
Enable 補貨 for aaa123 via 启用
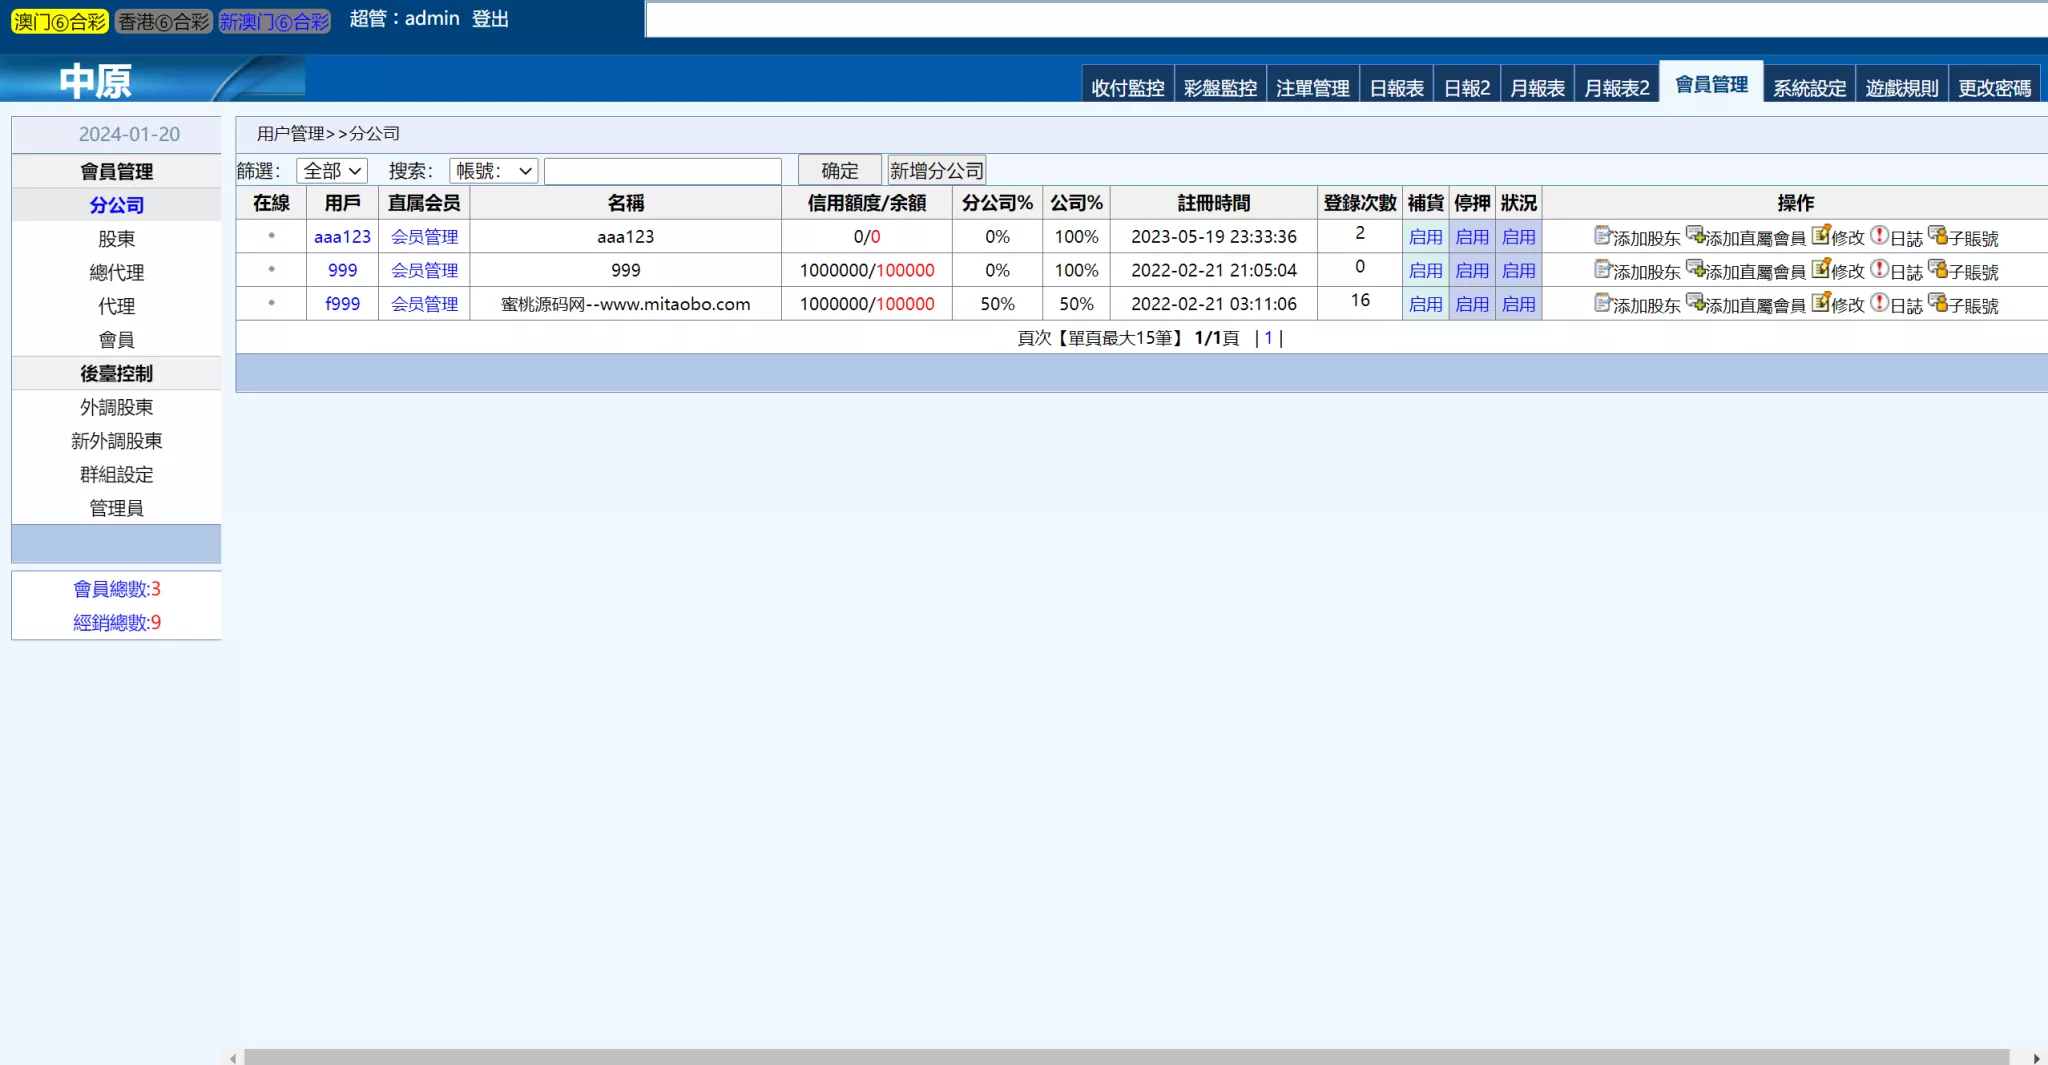coord(1427,237)
